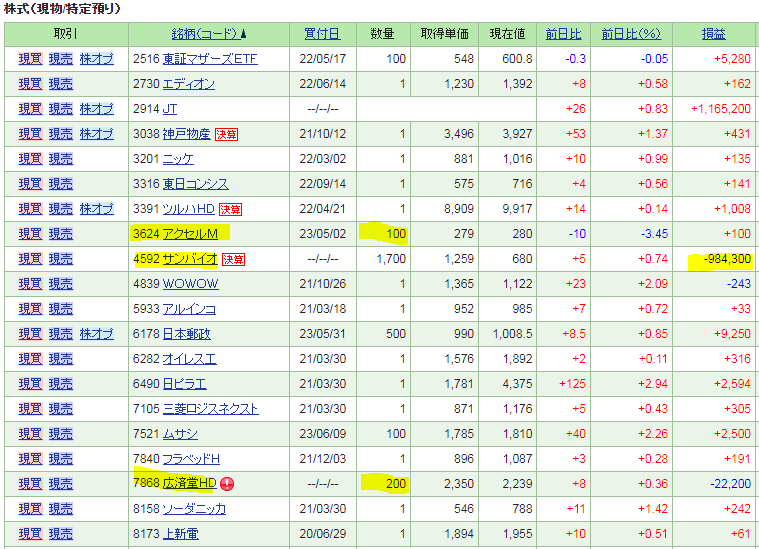
Task: Click 株オプ for 日本郵政 row
Action: 97,334
